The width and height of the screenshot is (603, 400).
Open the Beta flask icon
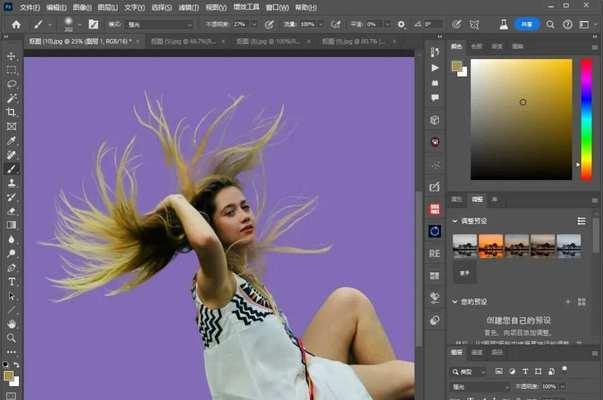tap(503, 25)
